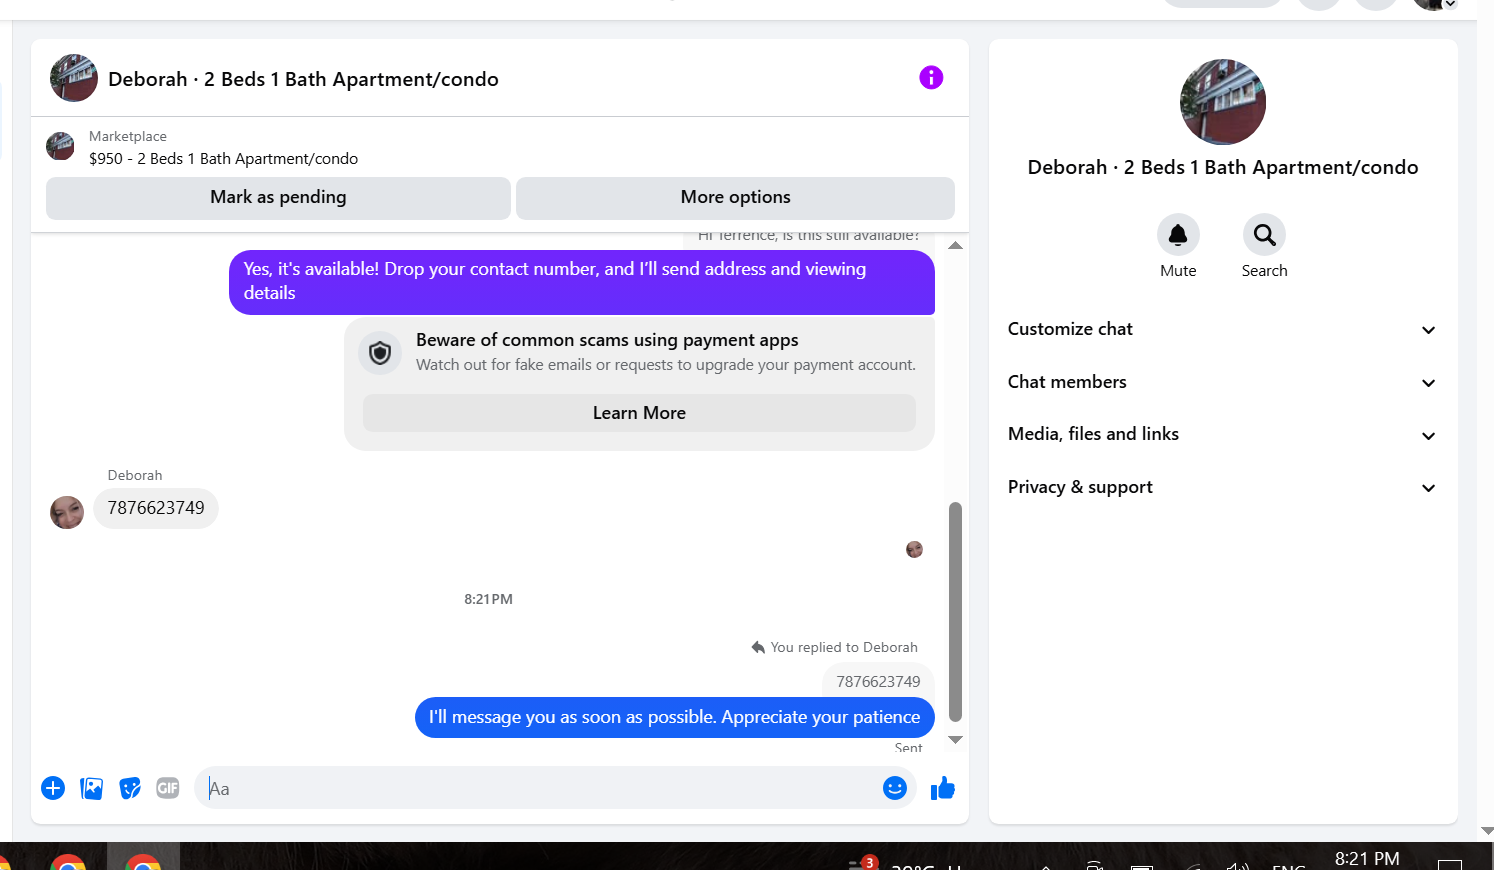Click 'Beware of common scams' heading
1494x870 pixels.
point(607,340)
